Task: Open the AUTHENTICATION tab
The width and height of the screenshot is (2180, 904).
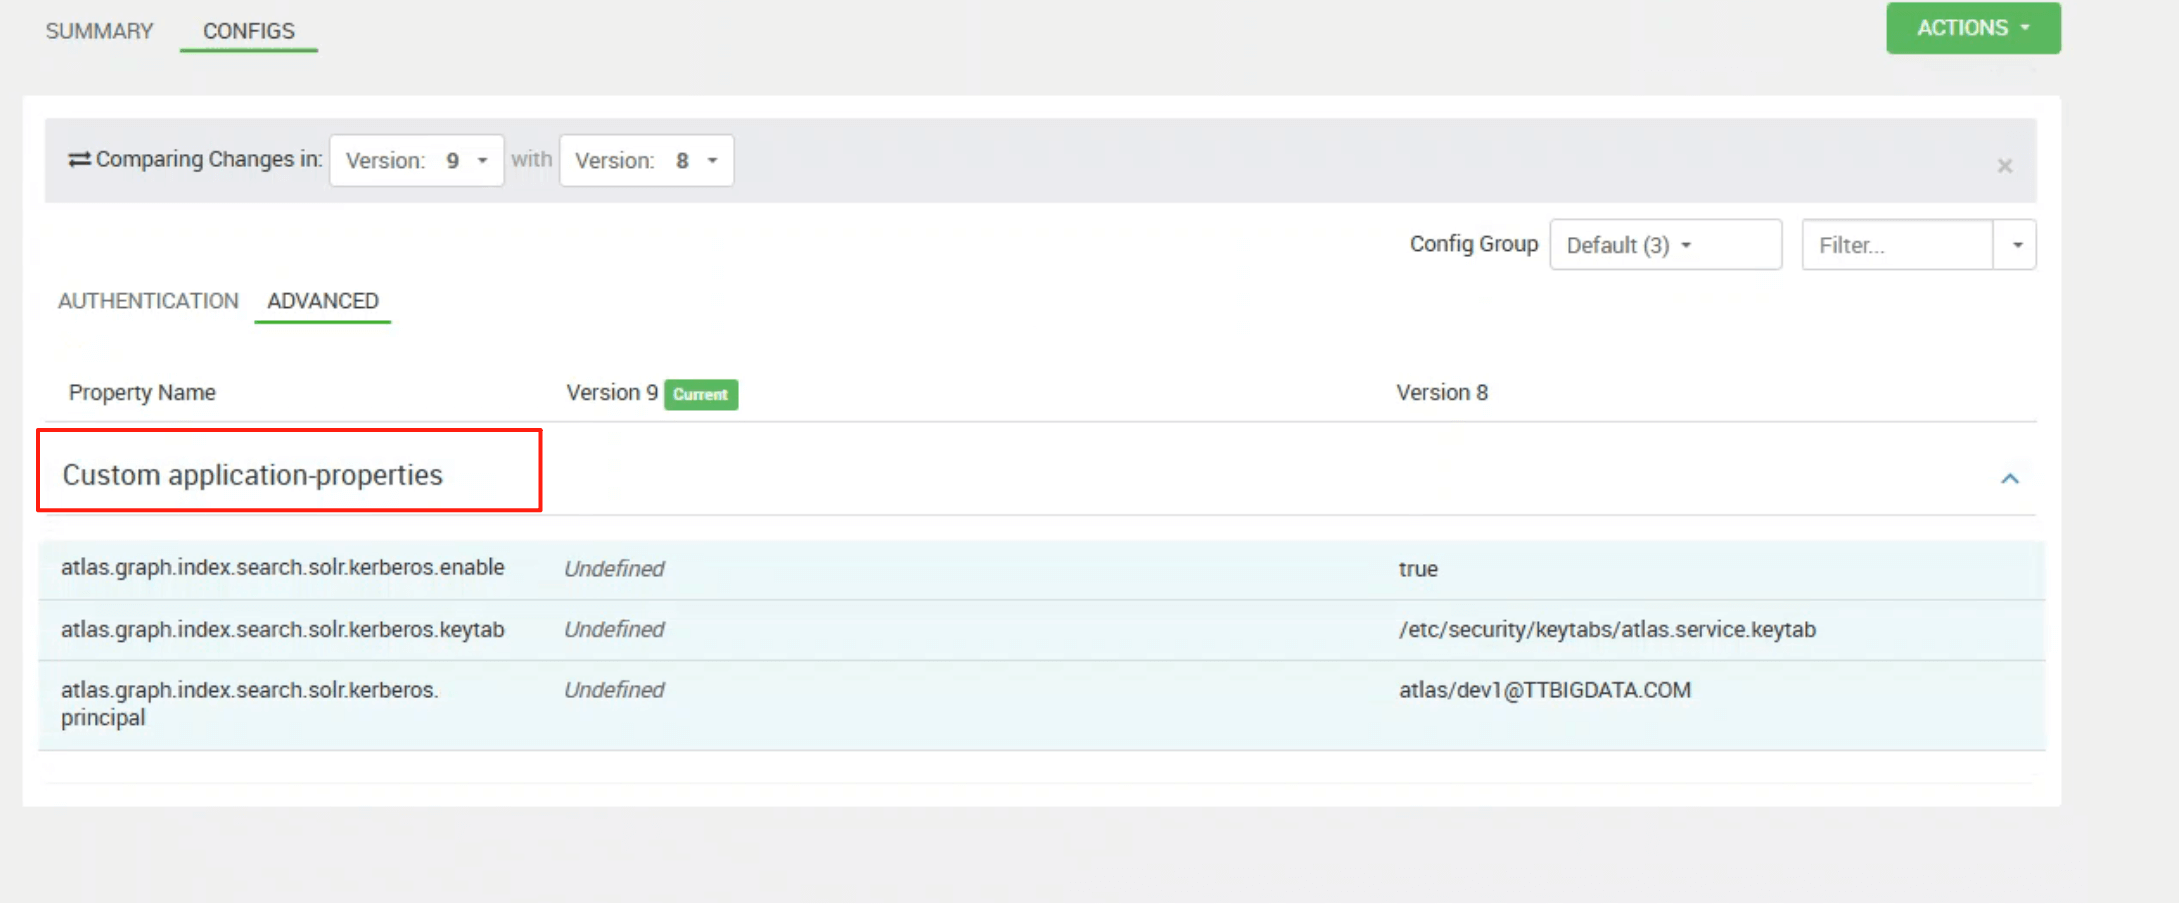Action: click(x=148, y=301)
